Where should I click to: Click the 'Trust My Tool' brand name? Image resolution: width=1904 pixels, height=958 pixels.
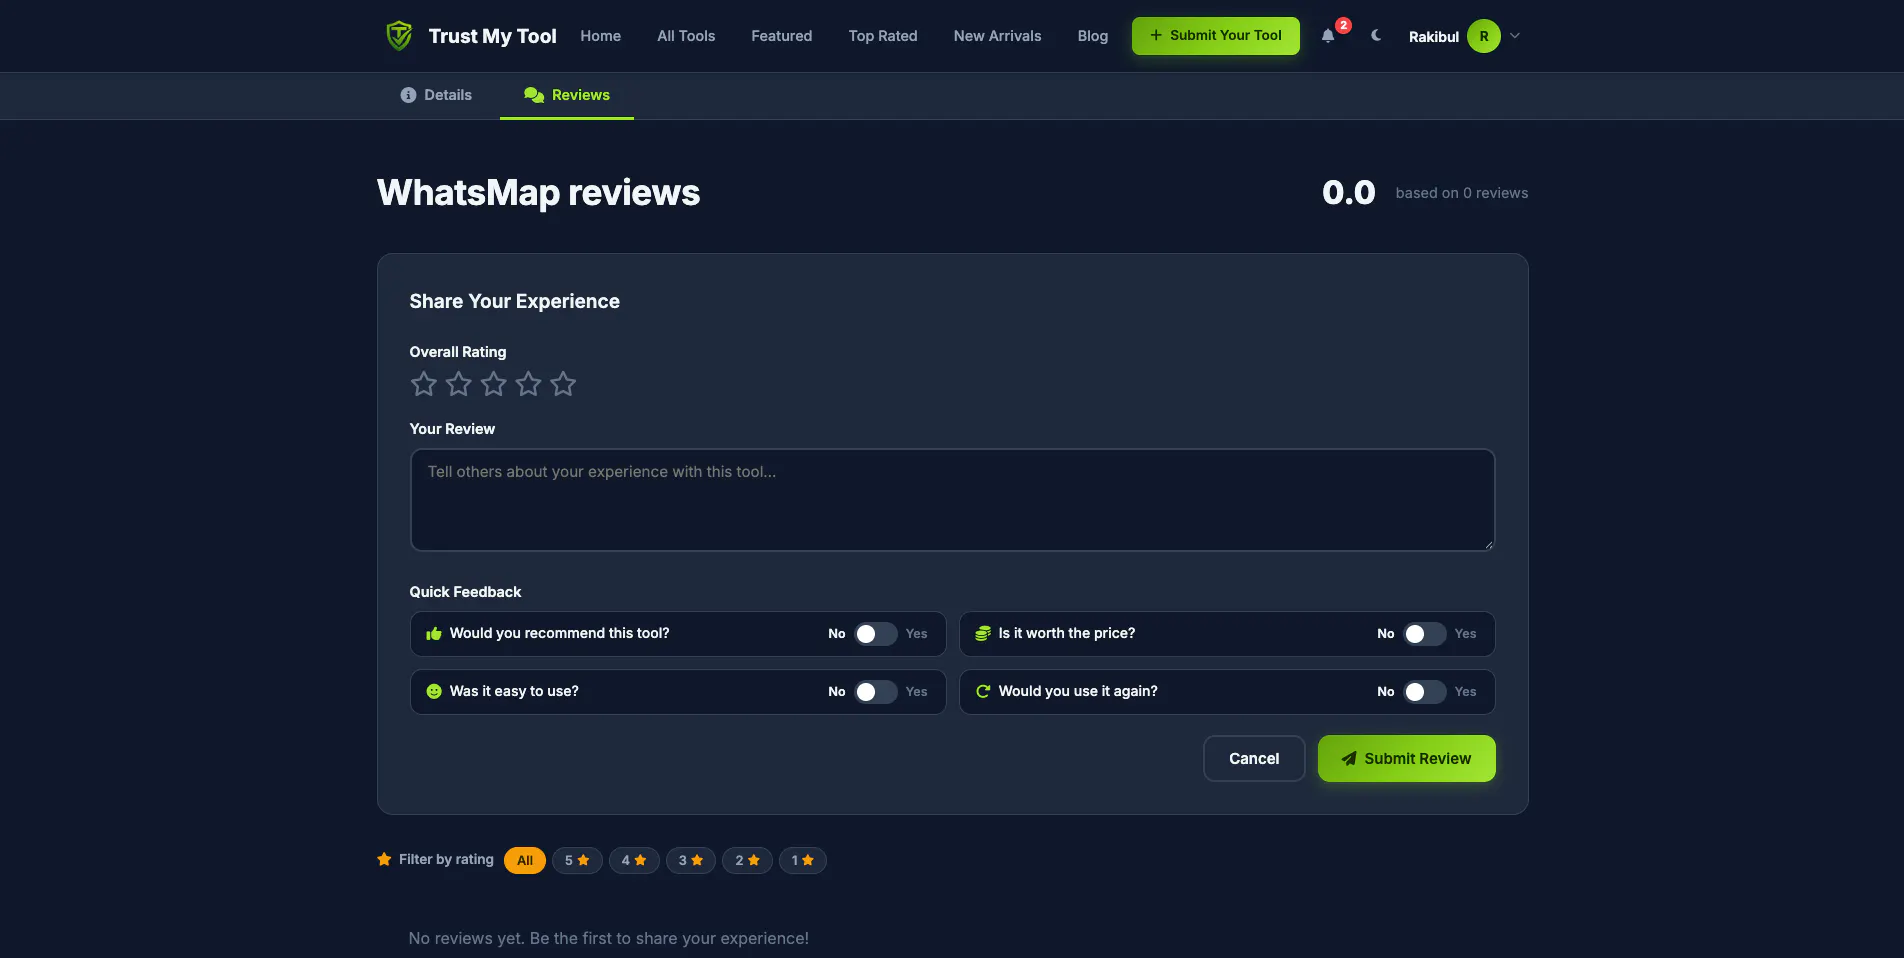[492, 36]
